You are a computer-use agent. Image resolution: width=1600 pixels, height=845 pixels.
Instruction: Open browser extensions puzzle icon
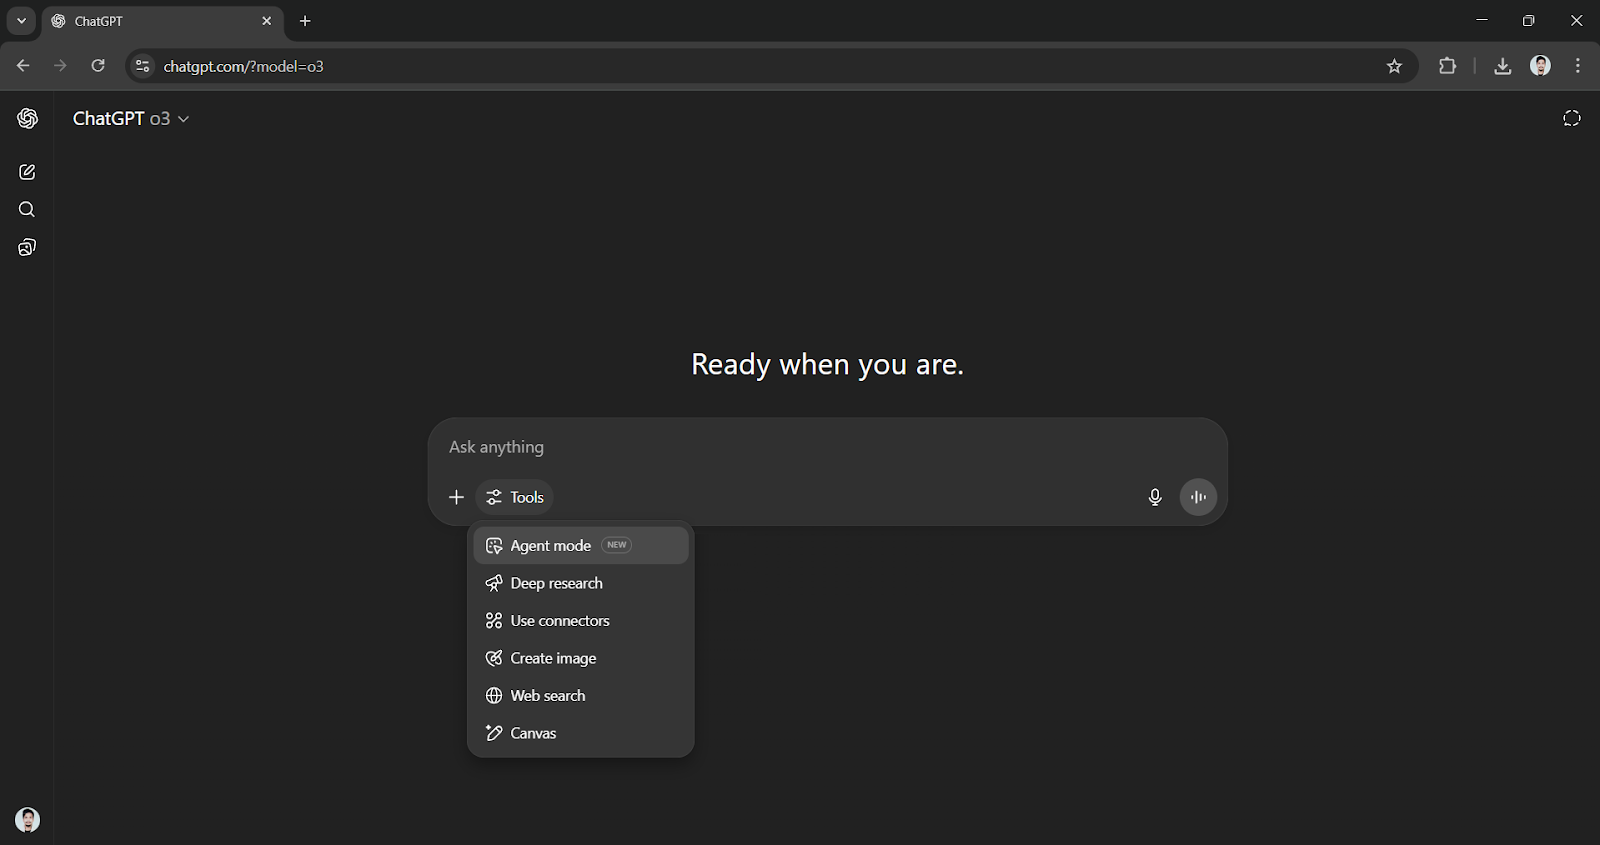tap(1447, 66)
